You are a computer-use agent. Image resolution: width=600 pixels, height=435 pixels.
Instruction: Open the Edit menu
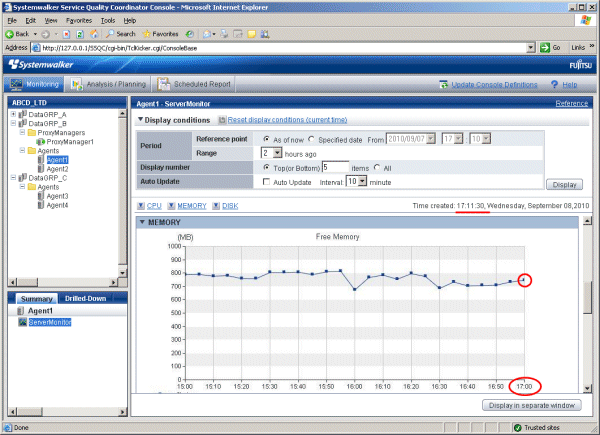click(x=31, y=21)
